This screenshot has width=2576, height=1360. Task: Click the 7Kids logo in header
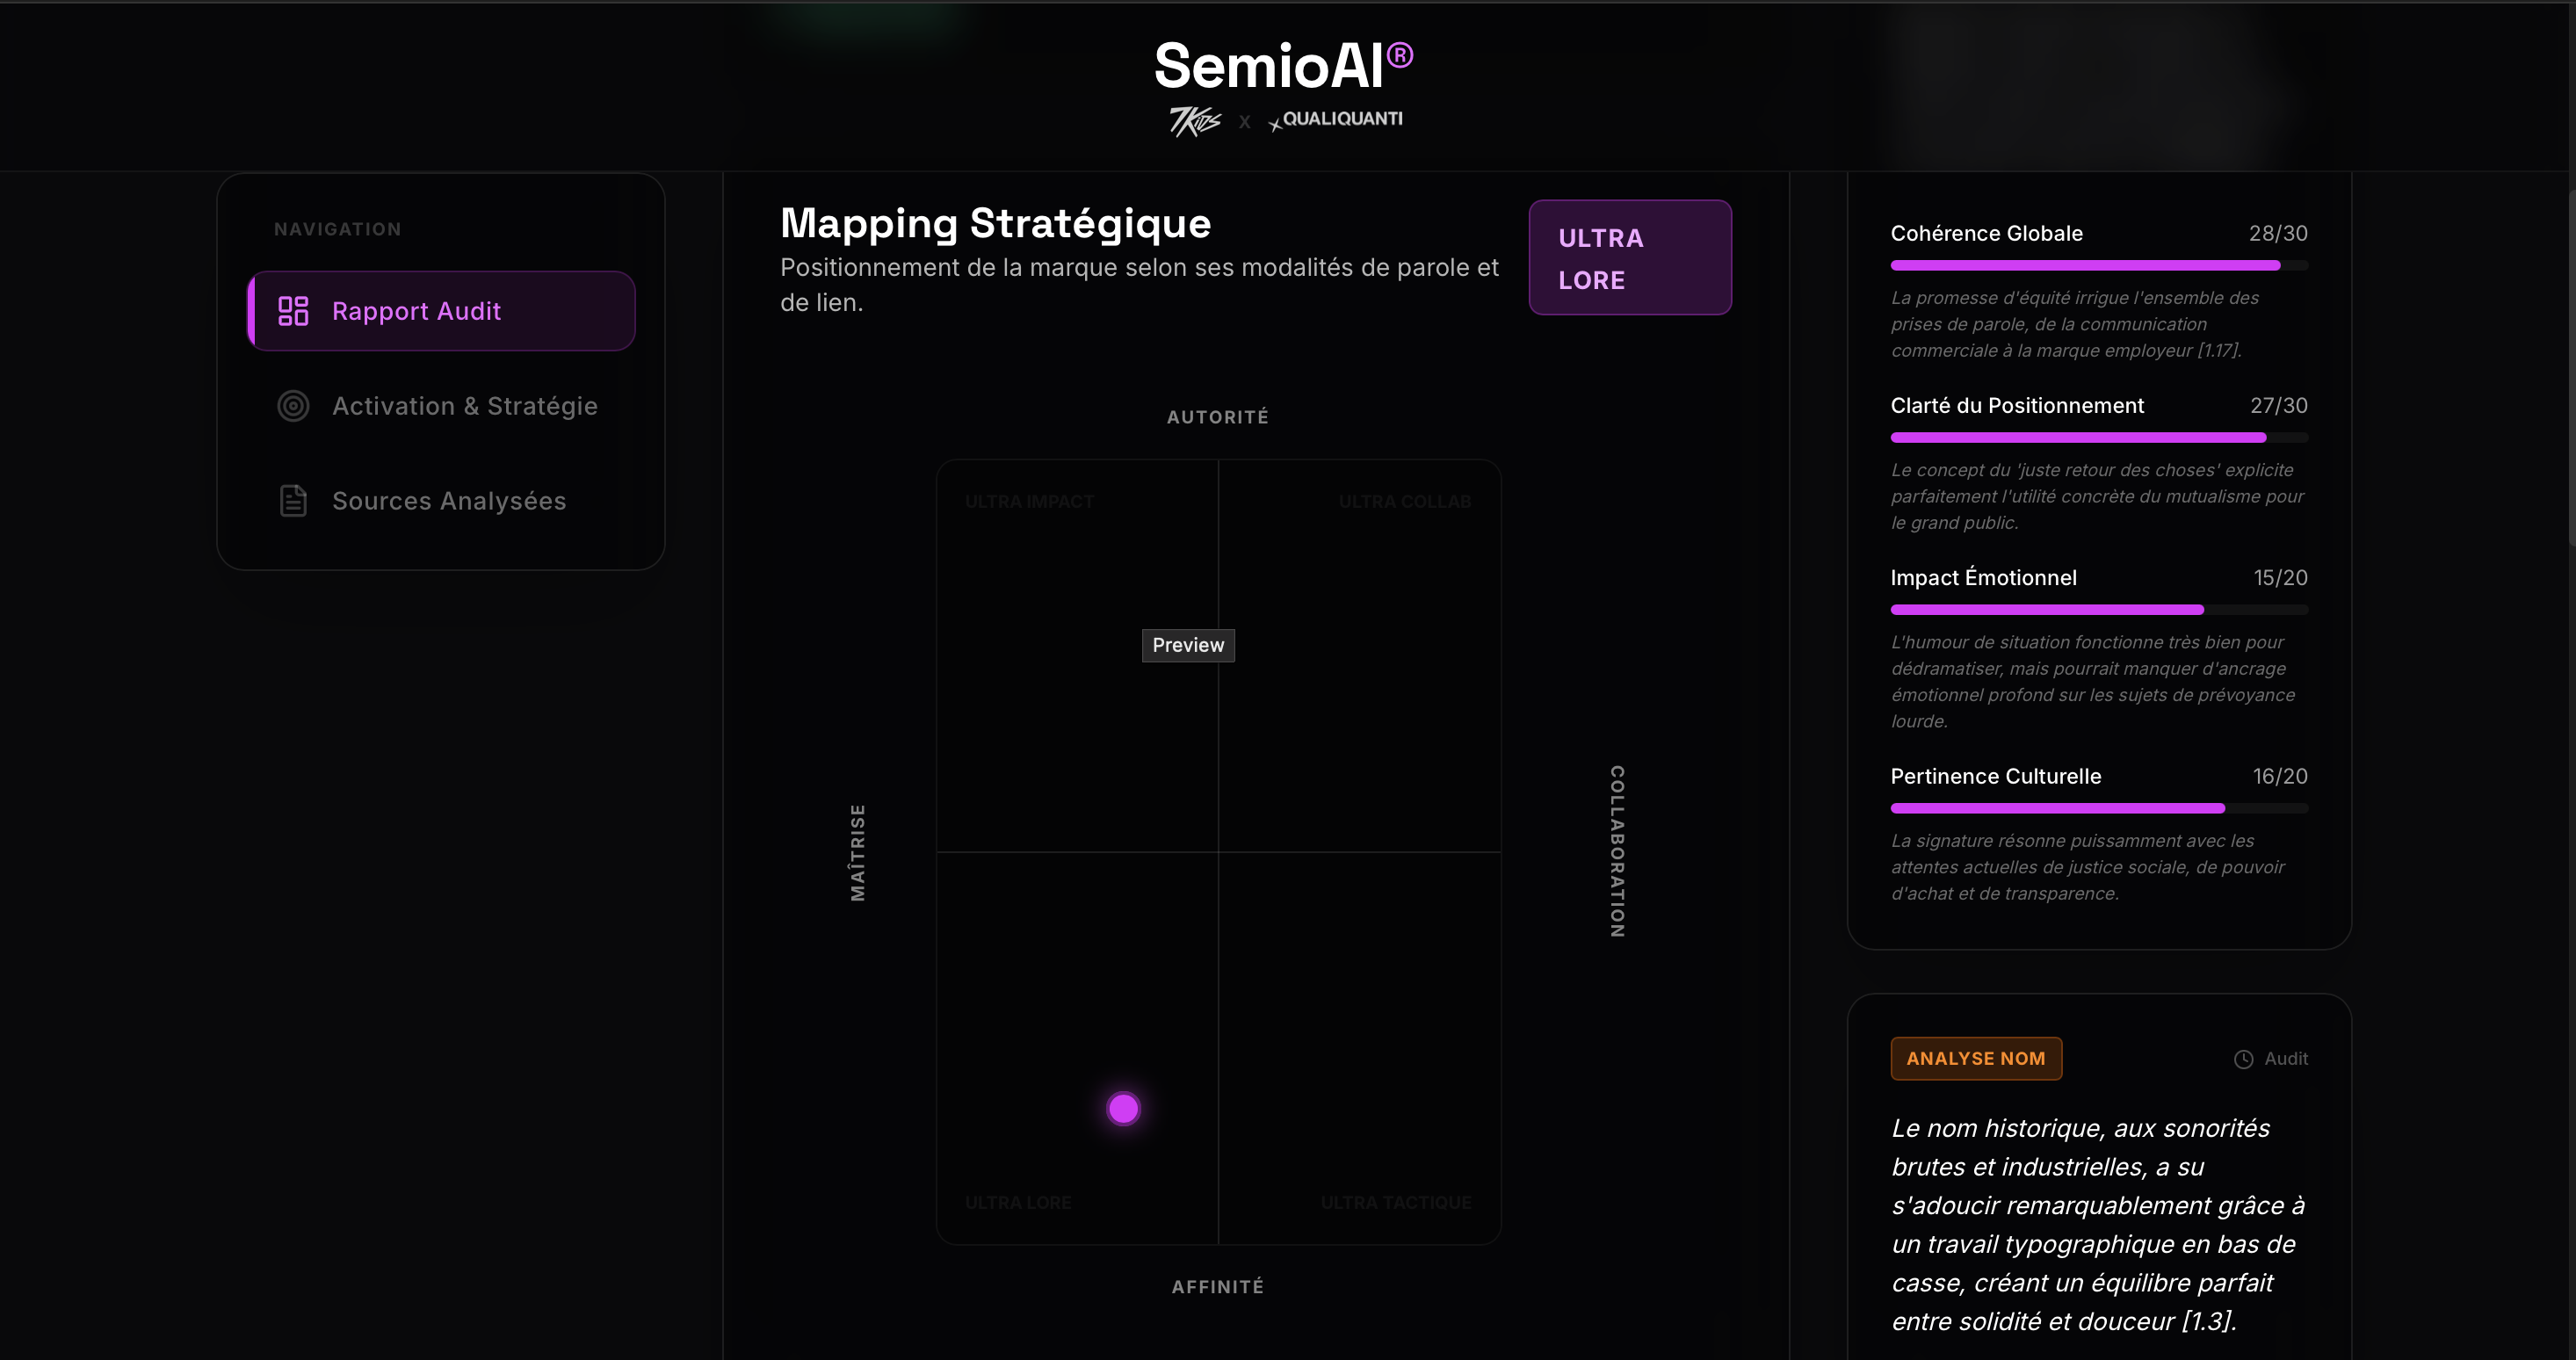coord(1195,121)
